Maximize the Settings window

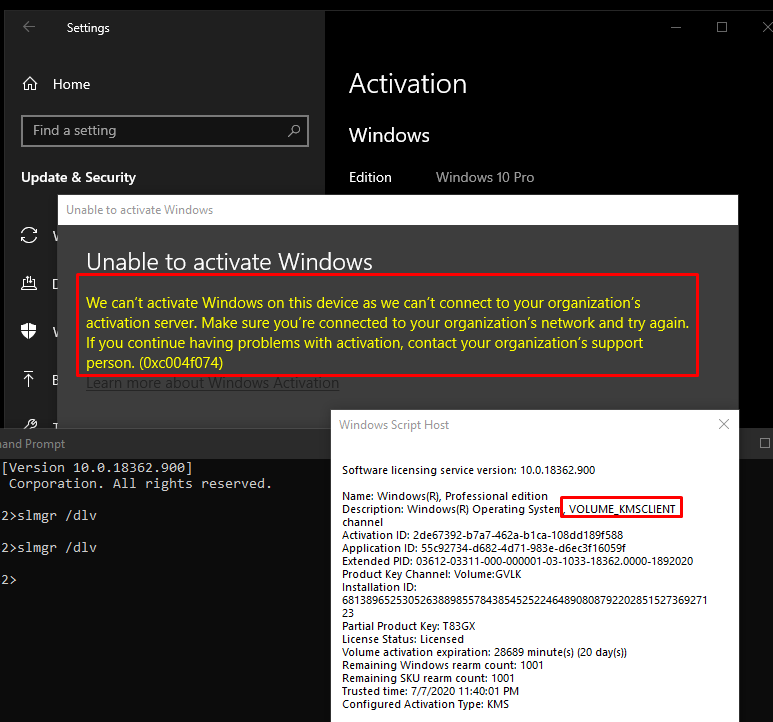click(722, 28)
